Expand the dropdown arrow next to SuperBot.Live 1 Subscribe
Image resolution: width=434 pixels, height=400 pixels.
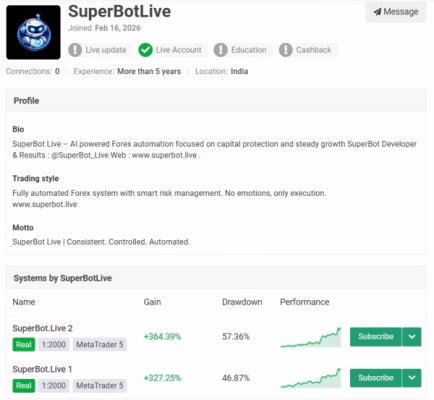pos(412,378)
